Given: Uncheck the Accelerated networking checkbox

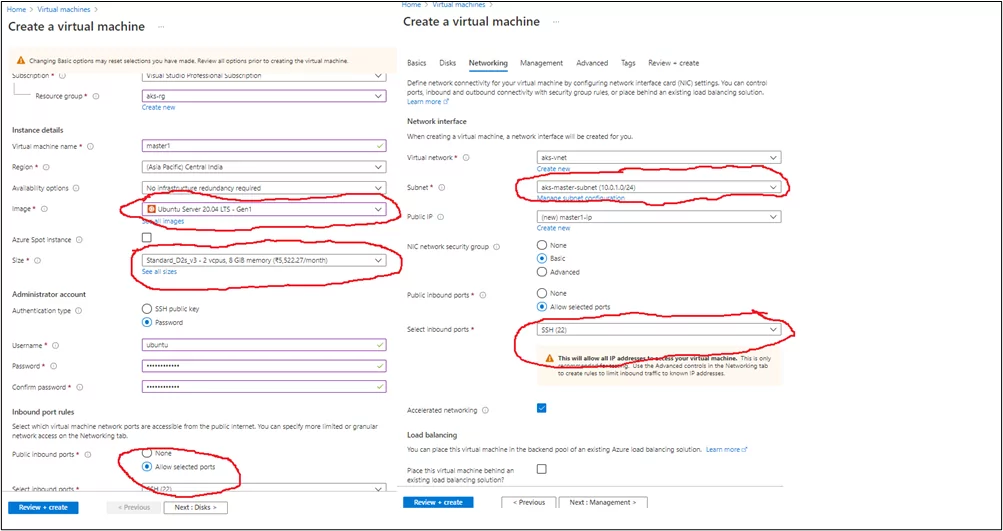Looking at the screenshot, I should 542,408.
